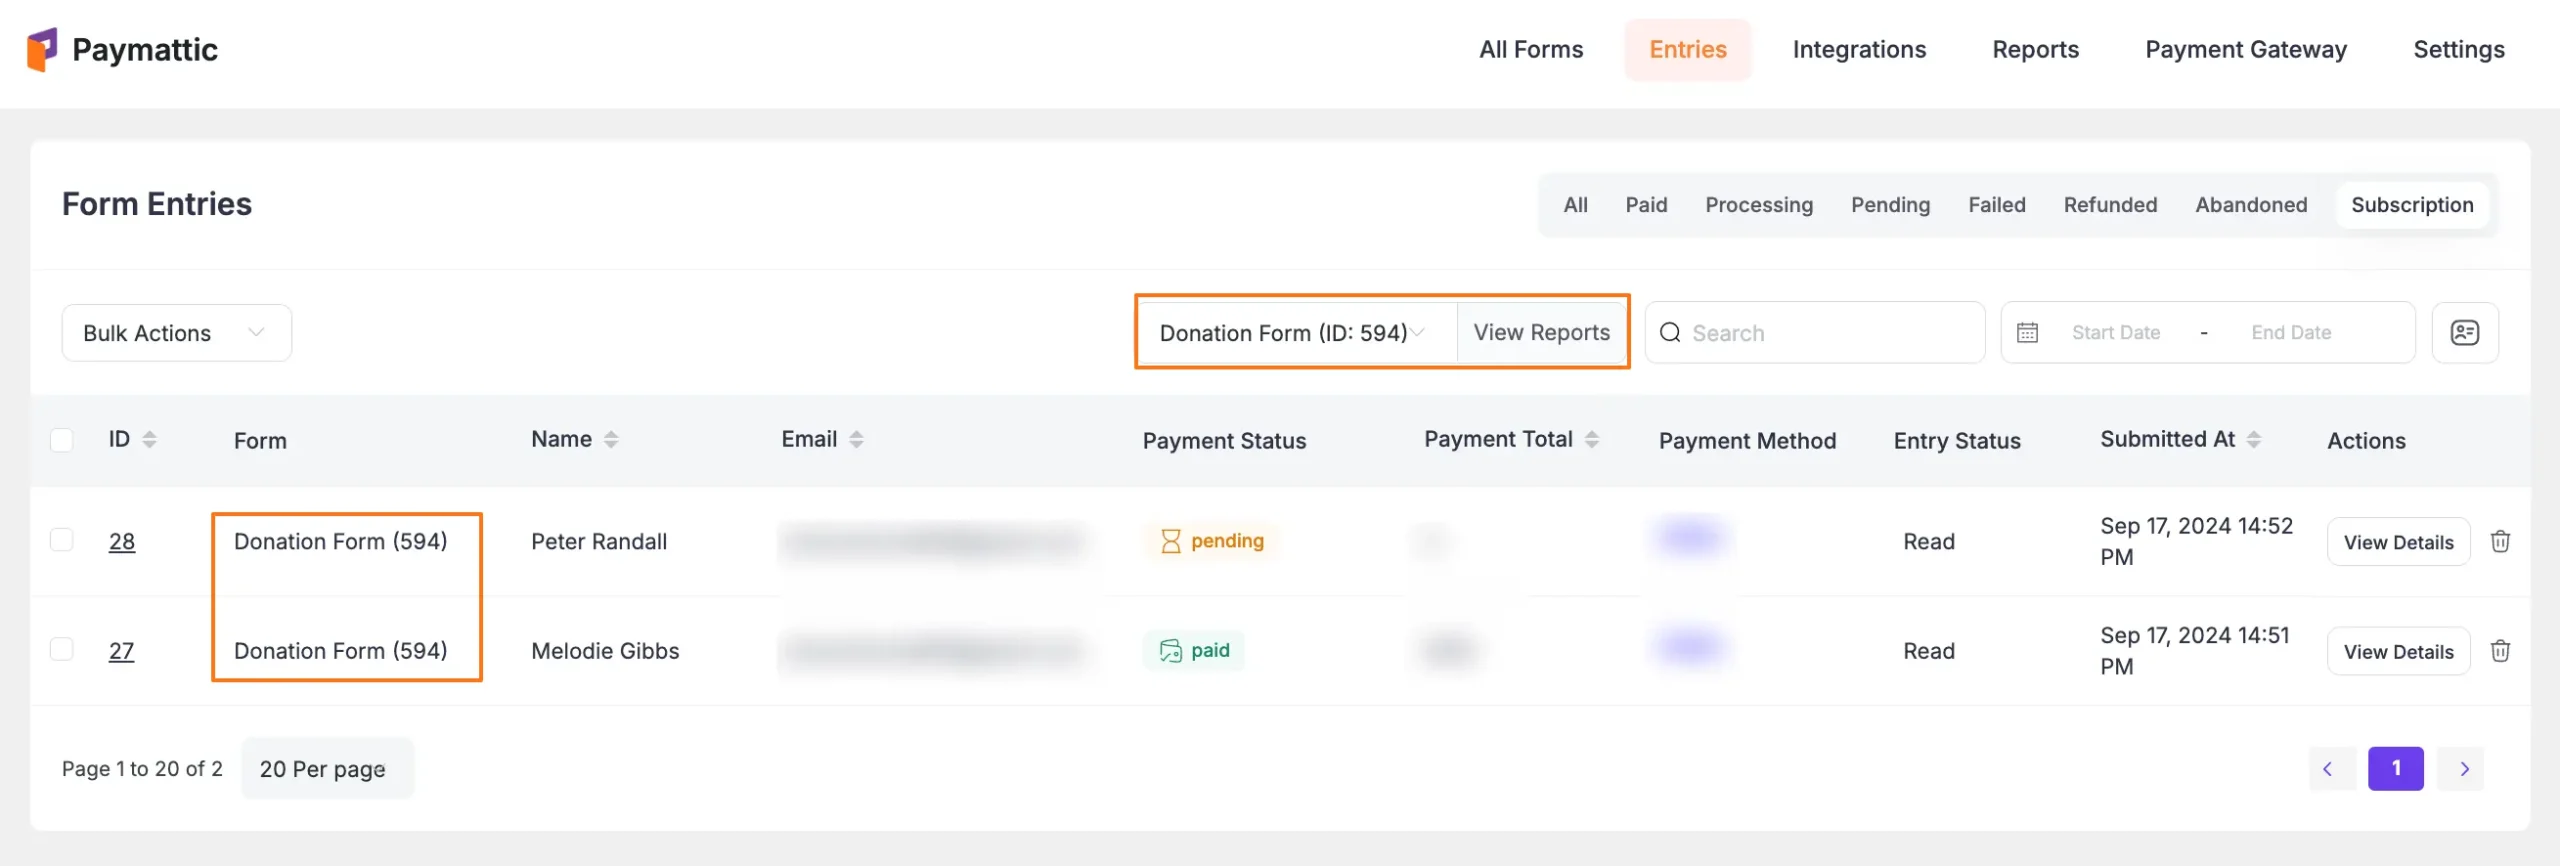This screenshot has height=866, width=2560.
Task: Sort entries by Submitted At arrows
Action: click(x=2254, y=439)
